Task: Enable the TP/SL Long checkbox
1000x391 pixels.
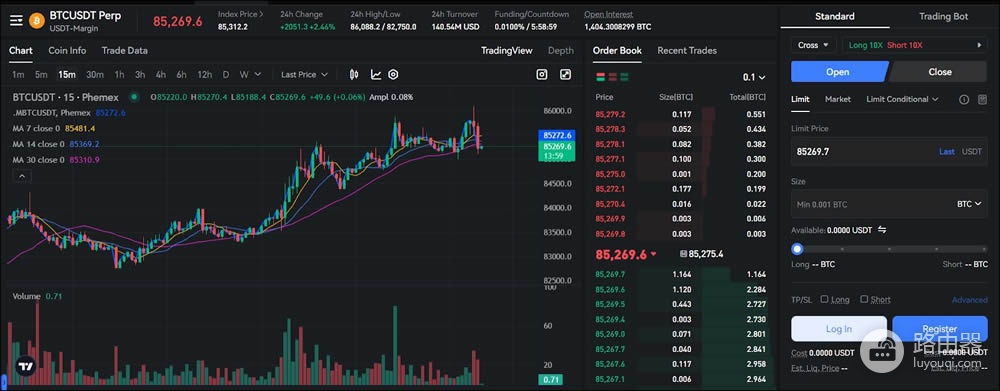Action: pos(825,299)
